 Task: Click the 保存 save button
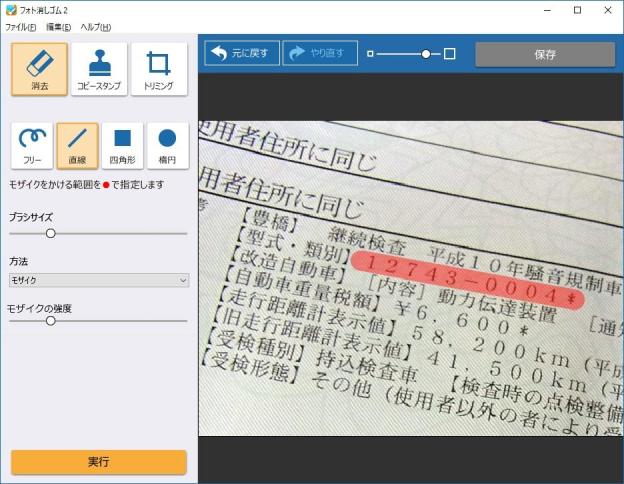tap(545, 55)
